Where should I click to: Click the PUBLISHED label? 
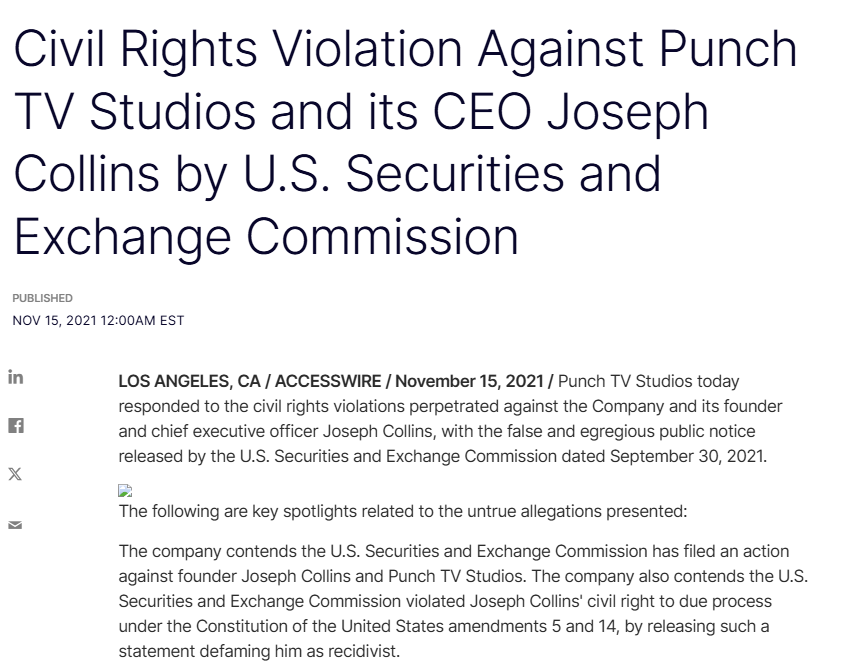tap(42, 298)
